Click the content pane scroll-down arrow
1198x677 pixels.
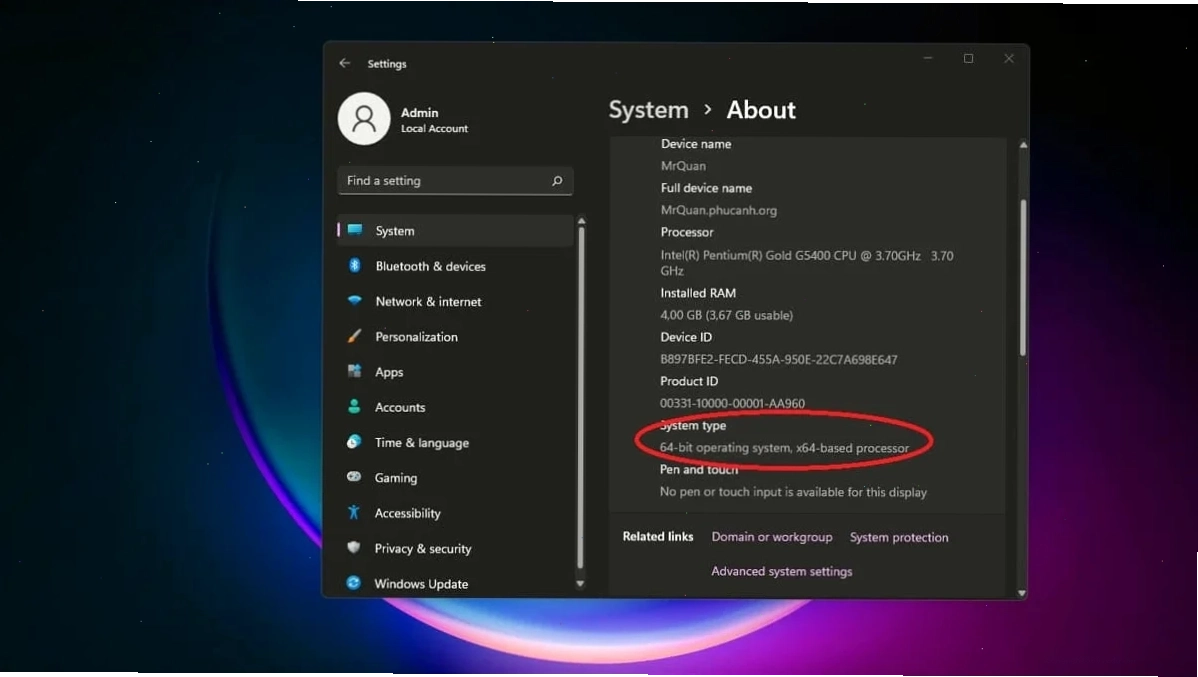click(x=1022, y=593)
